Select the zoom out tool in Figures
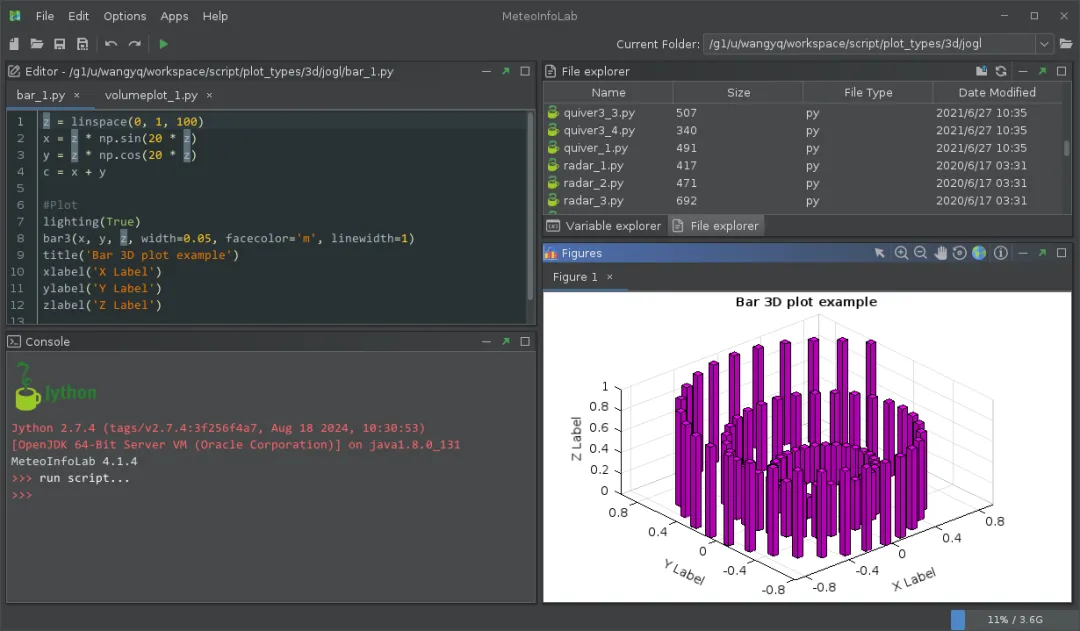 920,253
